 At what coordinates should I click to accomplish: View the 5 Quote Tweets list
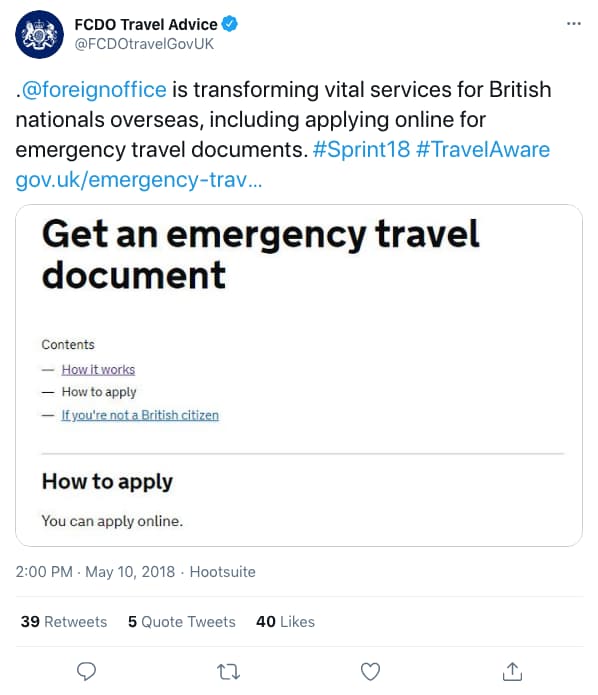click(x=182, y=621)
